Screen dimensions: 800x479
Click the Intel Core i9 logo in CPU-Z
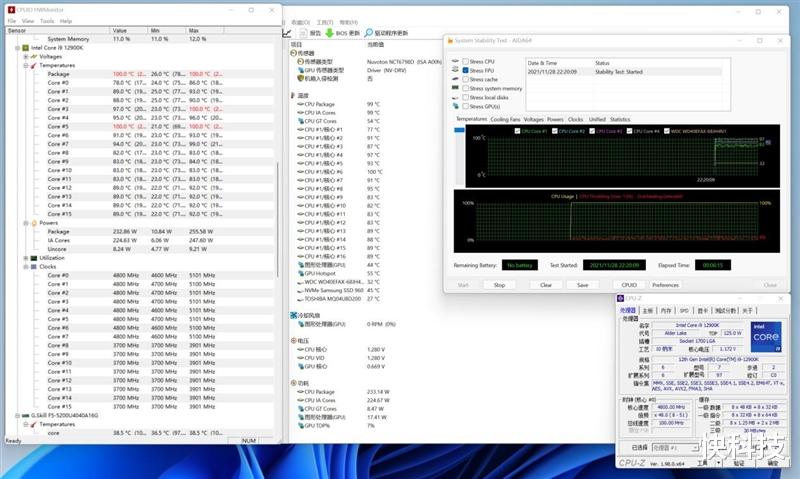[x=766, y=337]
